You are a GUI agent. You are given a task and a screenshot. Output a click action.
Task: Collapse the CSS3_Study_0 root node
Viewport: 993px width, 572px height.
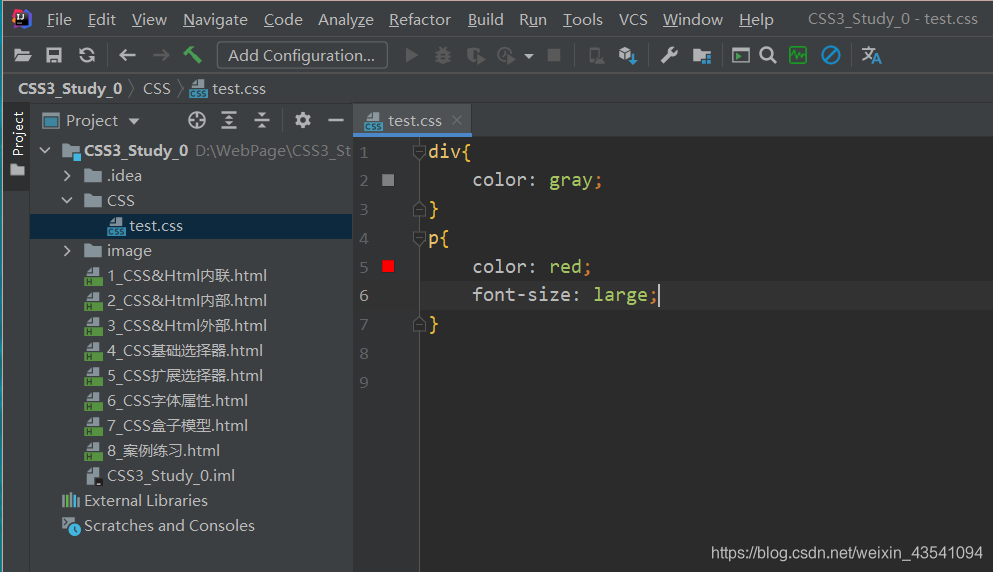pyautogui.click(x=45, y=151)
